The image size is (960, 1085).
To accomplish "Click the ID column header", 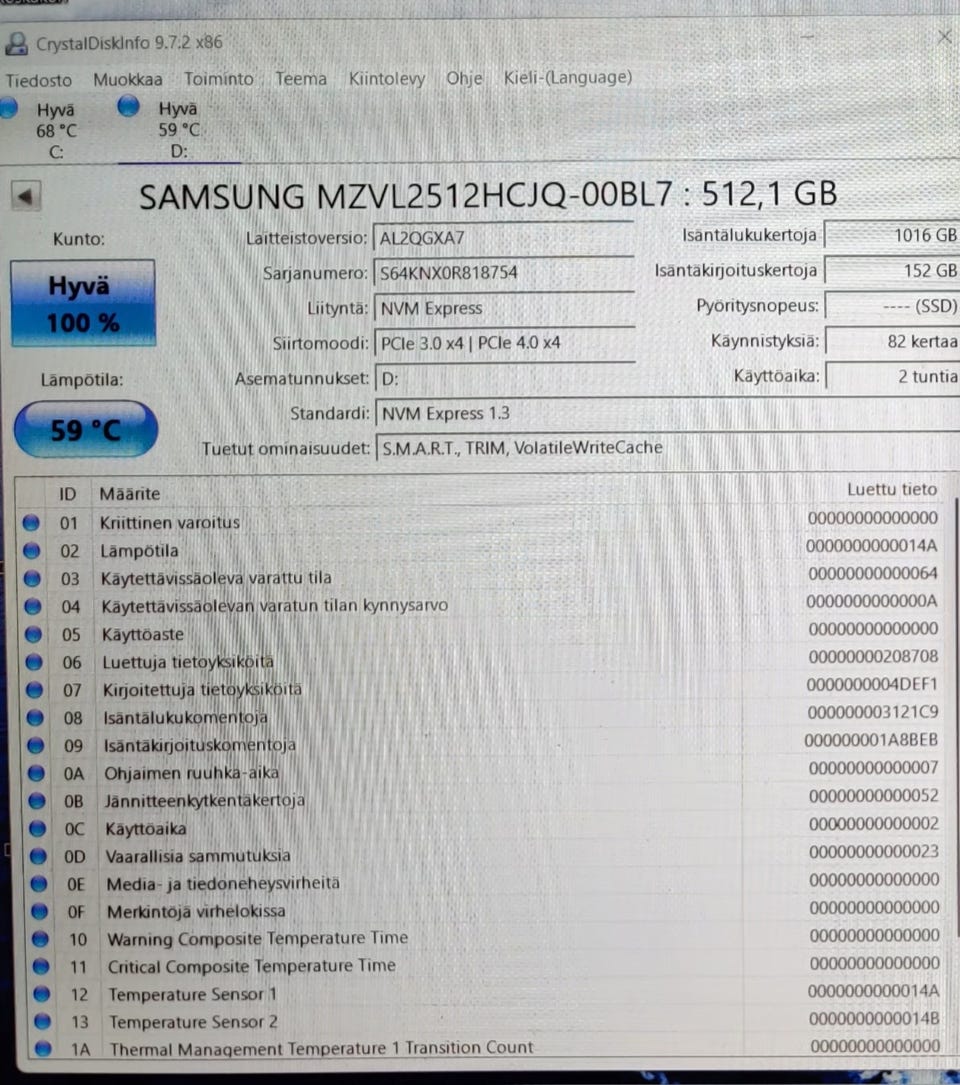I will (67, 494).
